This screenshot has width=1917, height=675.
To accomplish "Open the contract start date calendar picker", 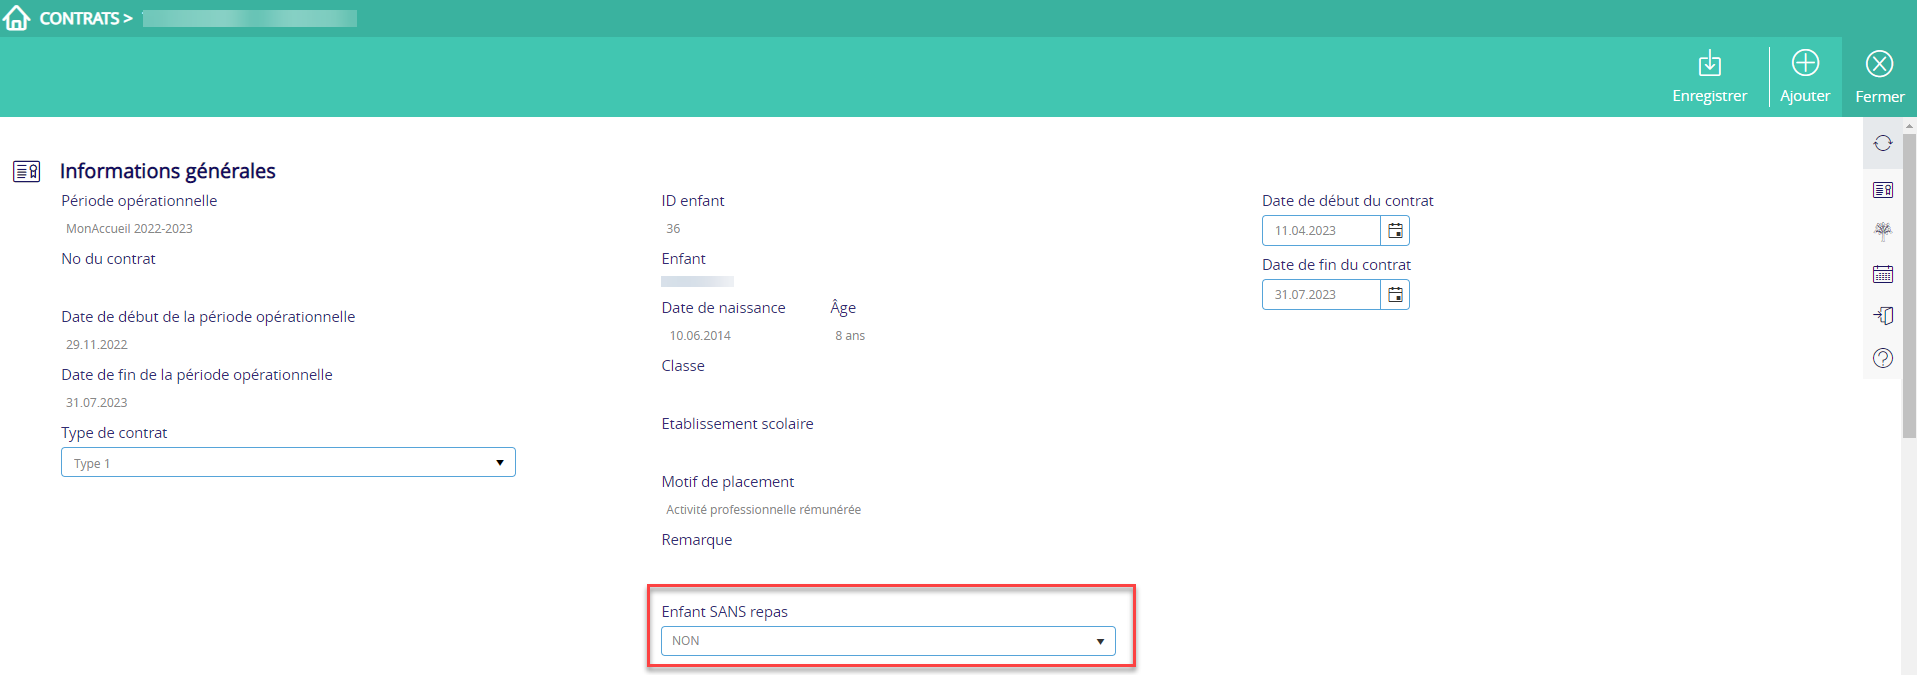I will pos(1395,231).
